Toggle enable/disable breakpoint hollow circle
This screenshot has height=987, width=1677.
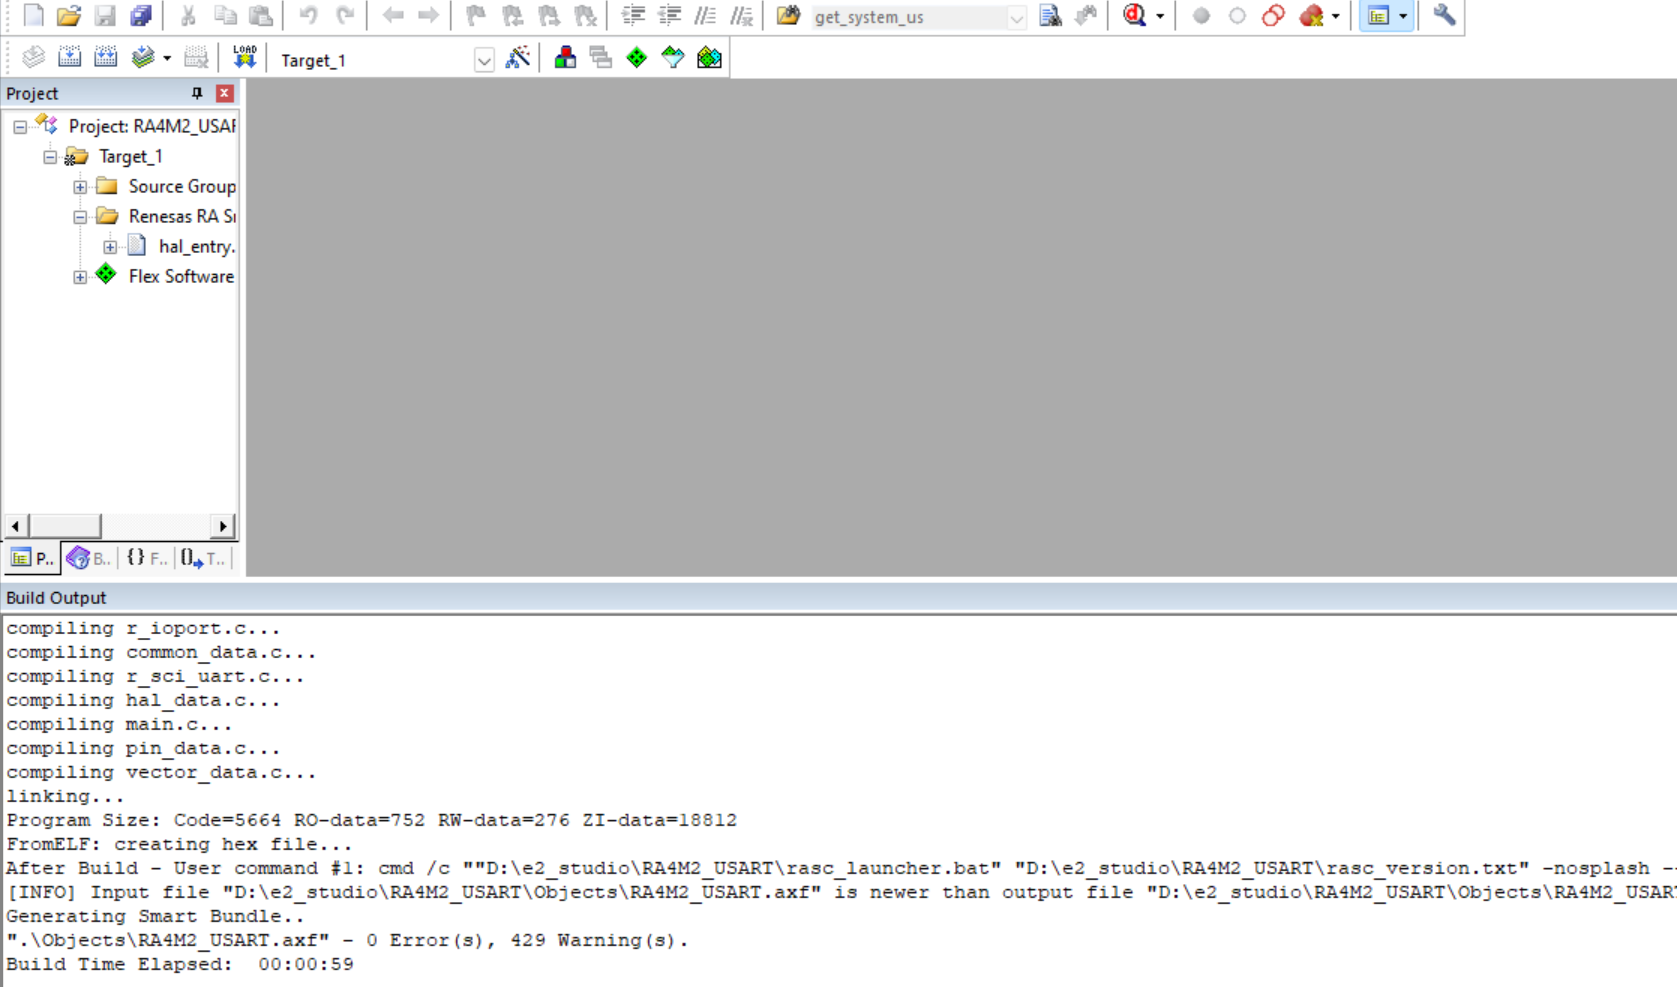1237,16
